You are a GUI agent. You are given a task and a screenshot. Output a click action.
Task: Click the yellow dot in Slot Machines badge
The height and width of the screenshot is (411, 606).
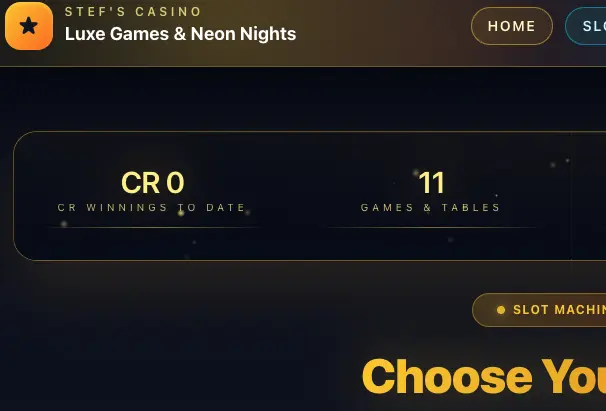501,310
